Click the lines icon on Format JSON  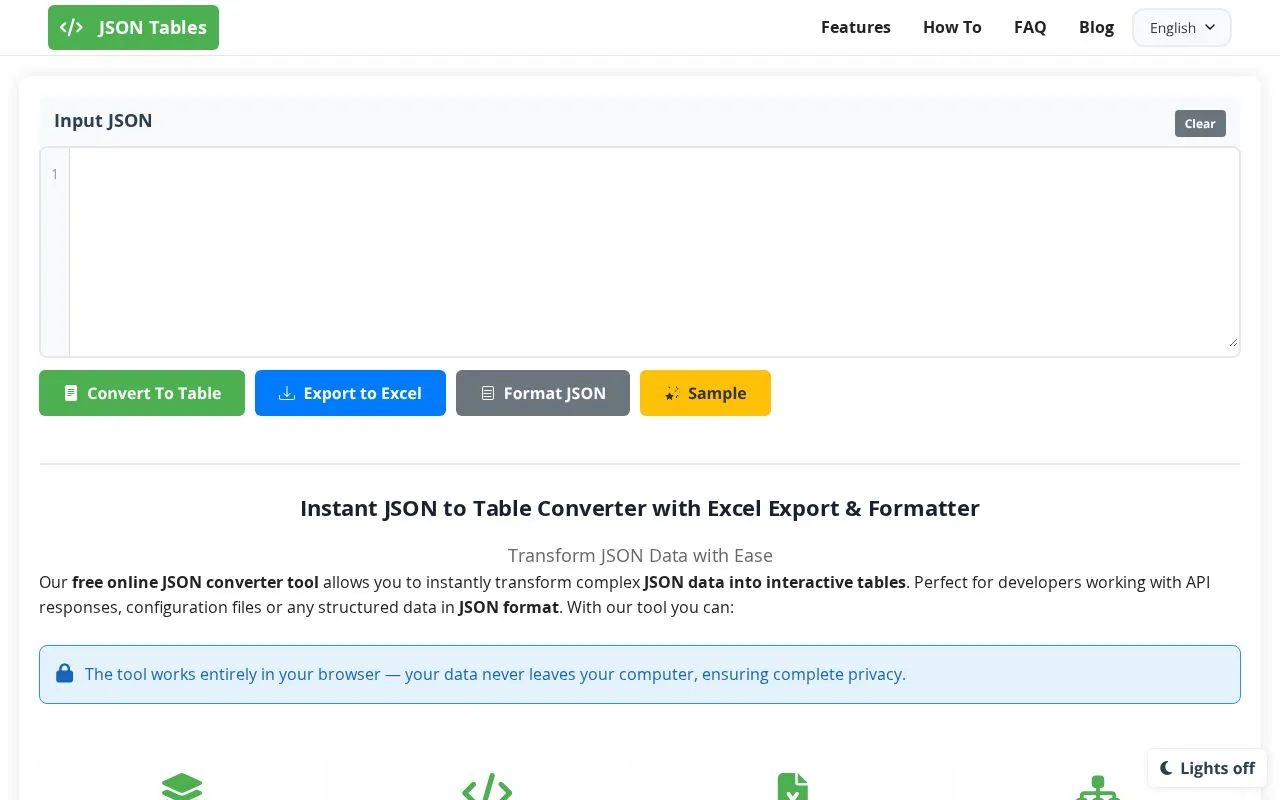[488, 393]
